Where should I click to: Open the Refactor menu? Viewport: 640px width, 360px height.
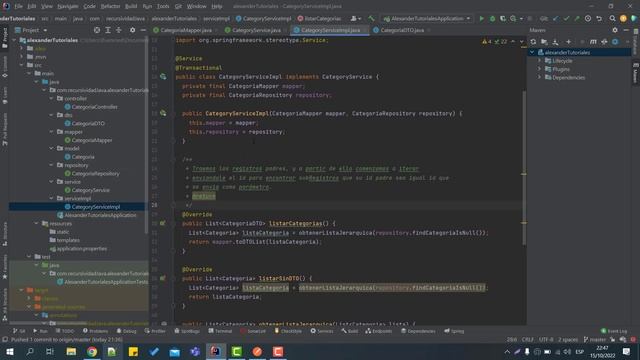pyautogui.click(x=110, y=6)
